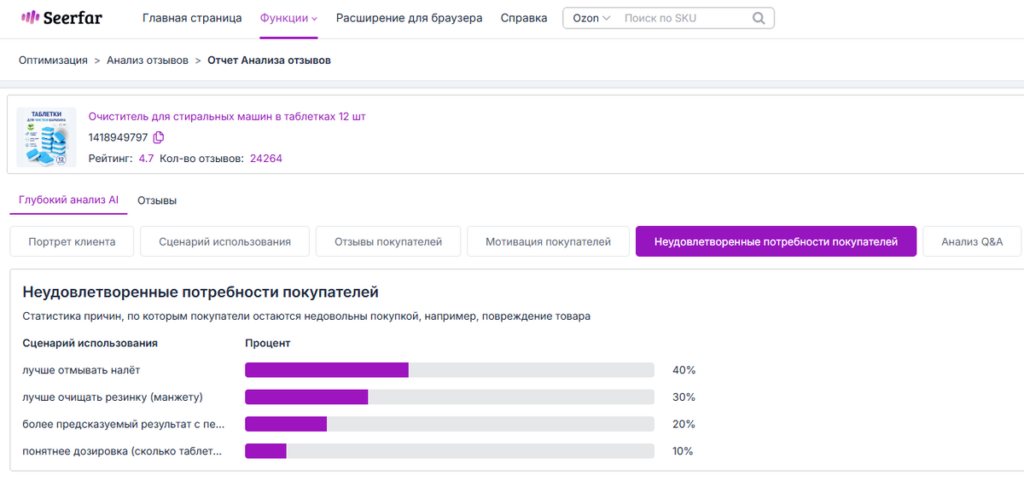
Task: Open the product thumbnail image
Action: [x=46, y=137]
